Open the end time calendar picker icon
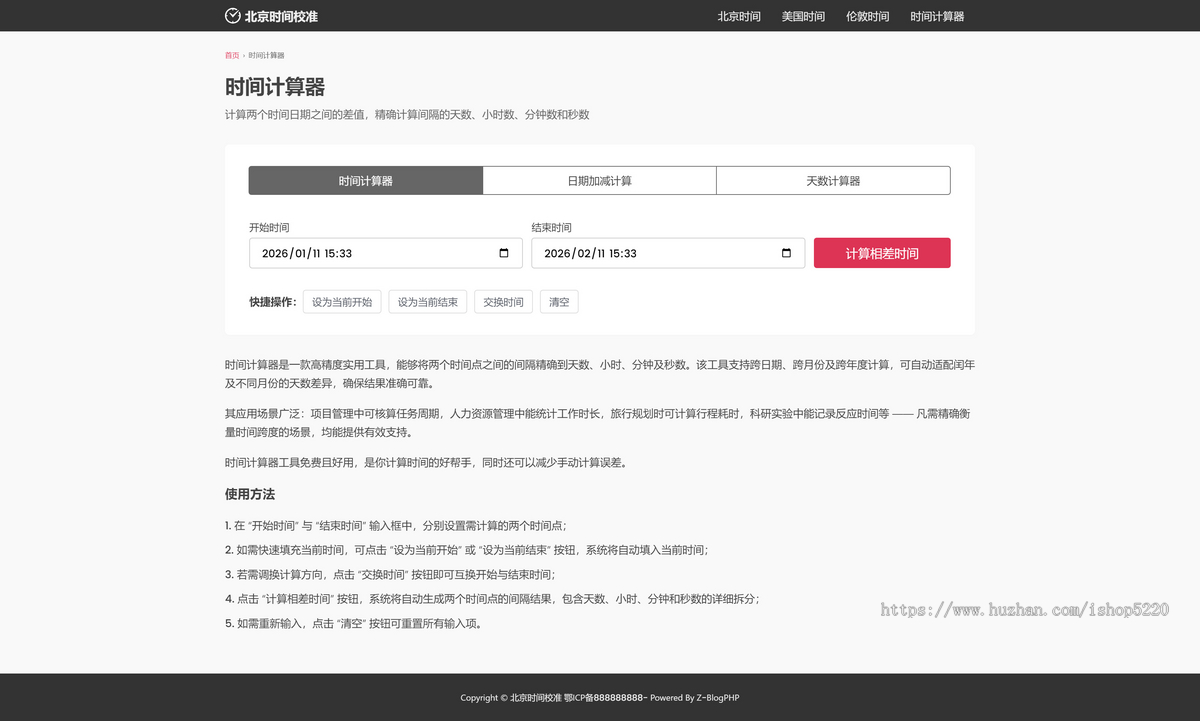This screenshot has height=721, width=1200. click(x=786, y=253)
